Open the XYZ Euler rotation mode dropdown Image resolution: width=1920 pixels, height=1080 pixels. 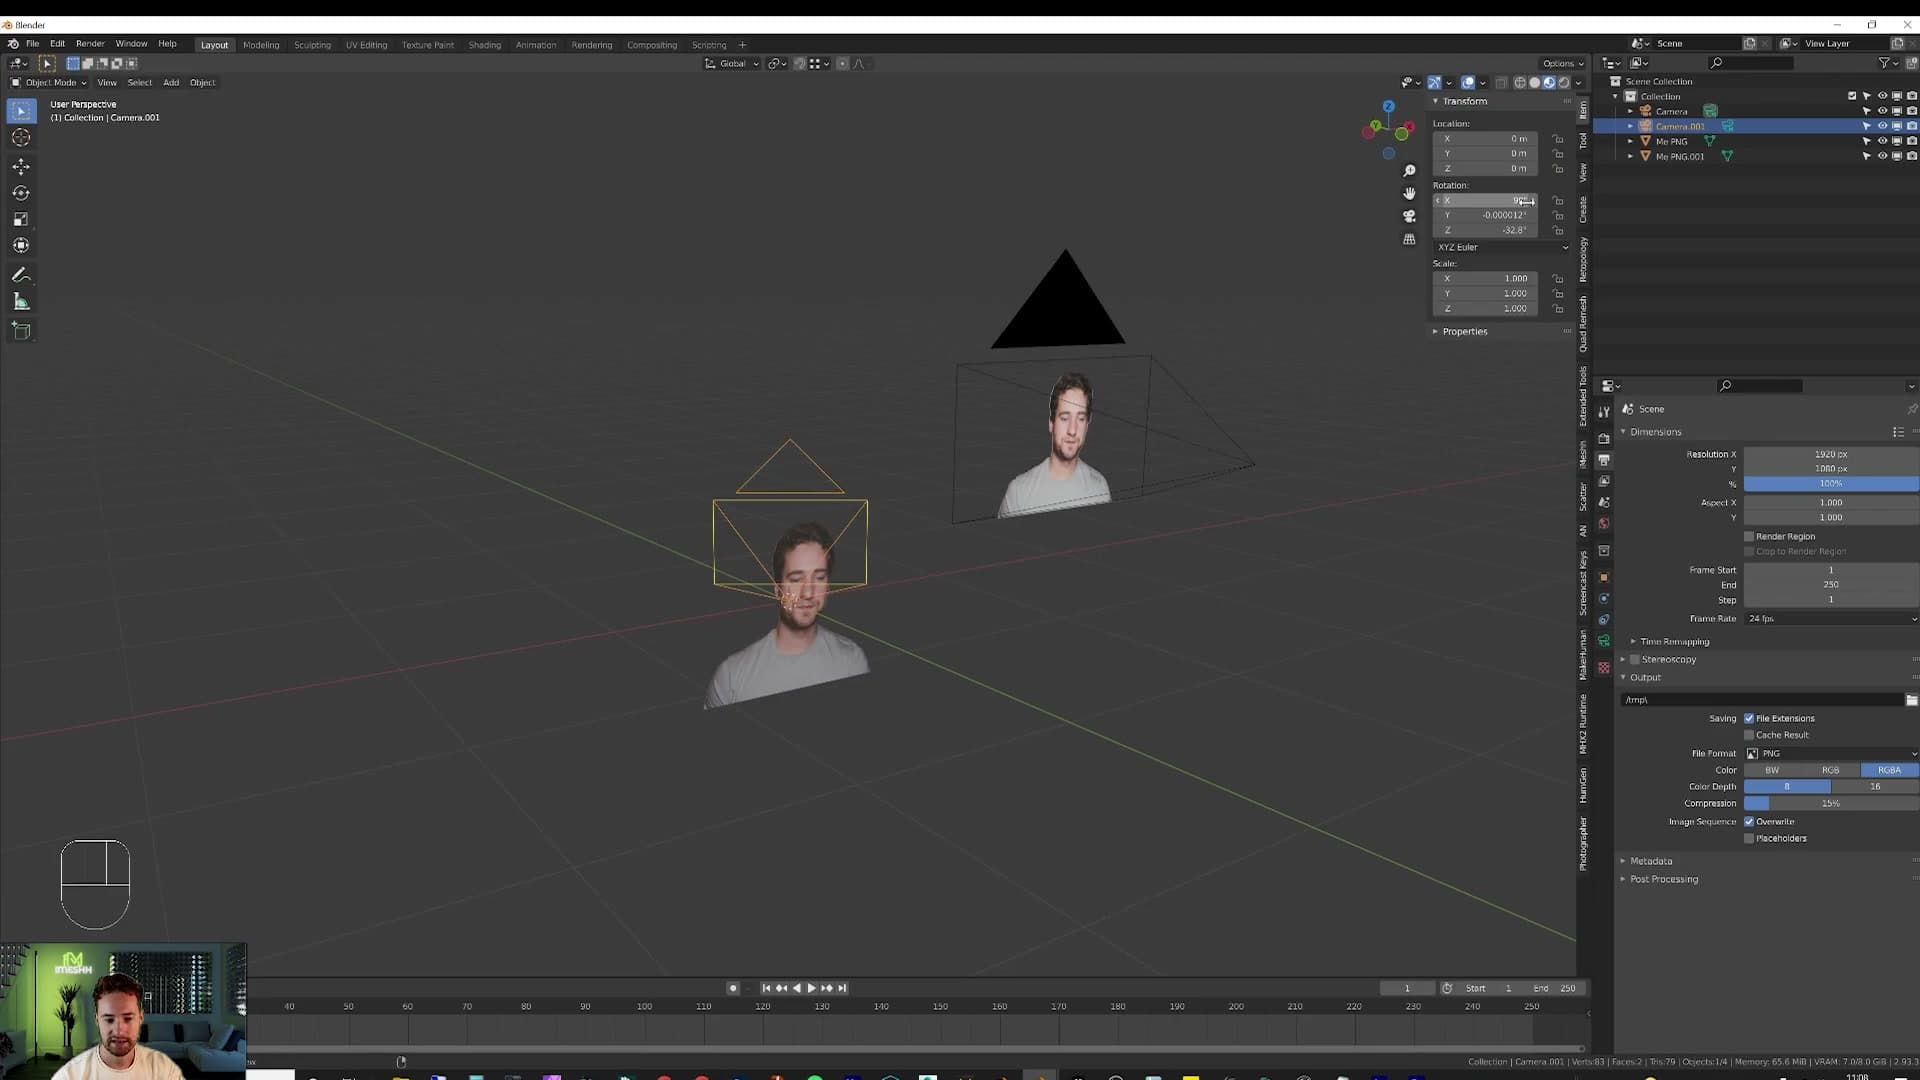click(1502, 248)
